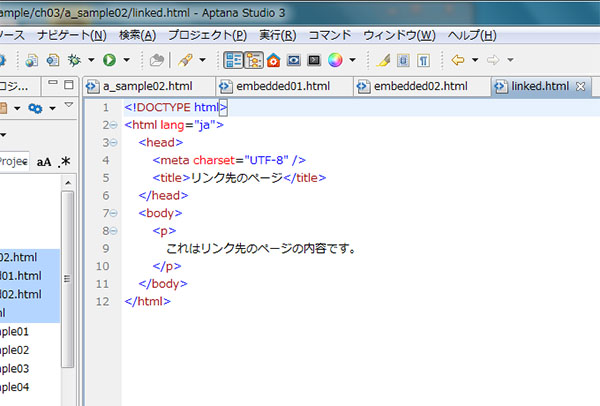The width and height of the screenshot is (600, 406).
Task: Run the project with green play button
Action: 109,60
